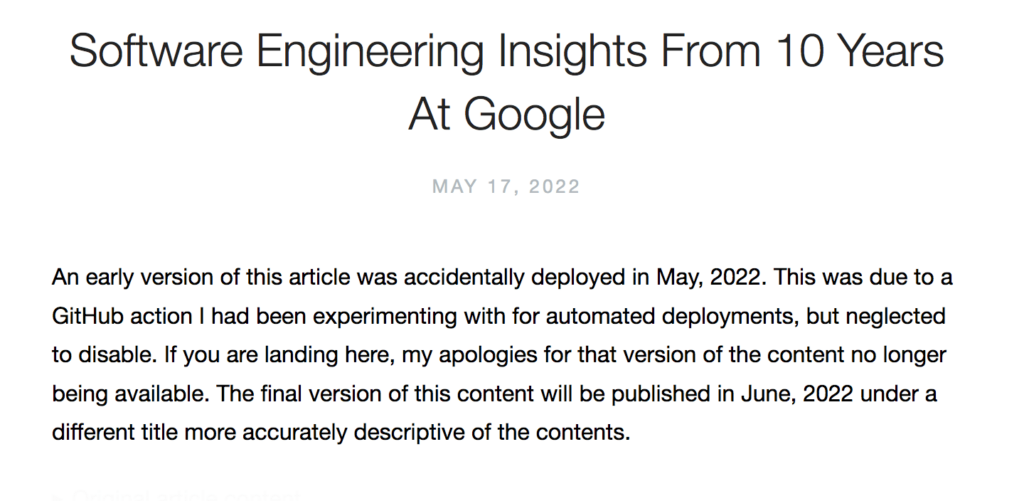Click 'At Google' in the headline

click(507, 114)
